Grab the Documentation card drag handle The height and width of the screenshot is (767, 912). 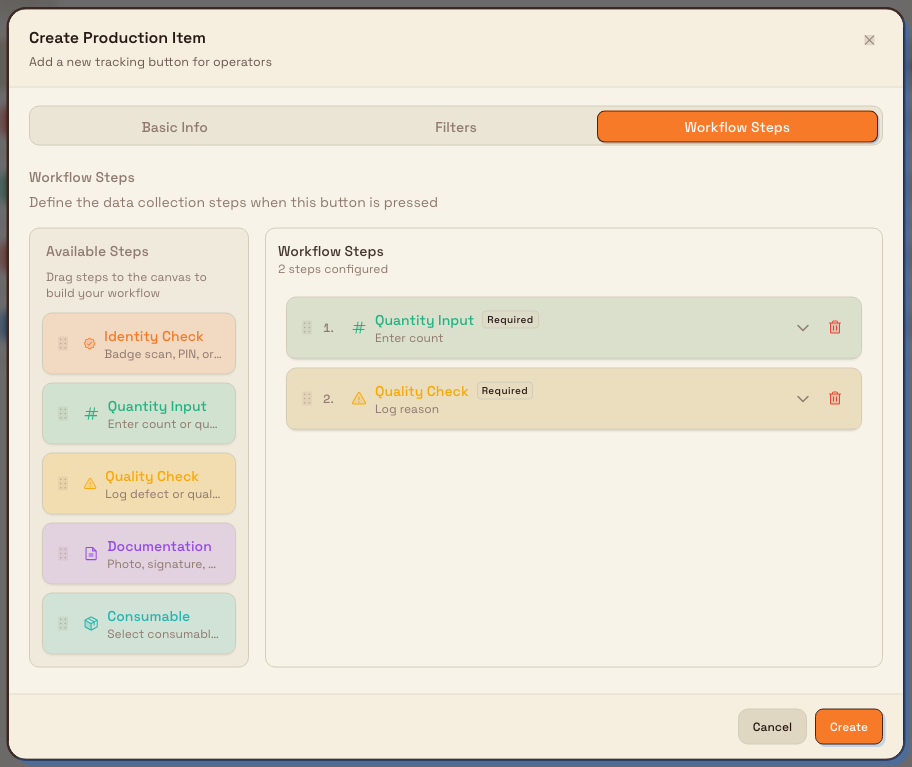(63, 553)
